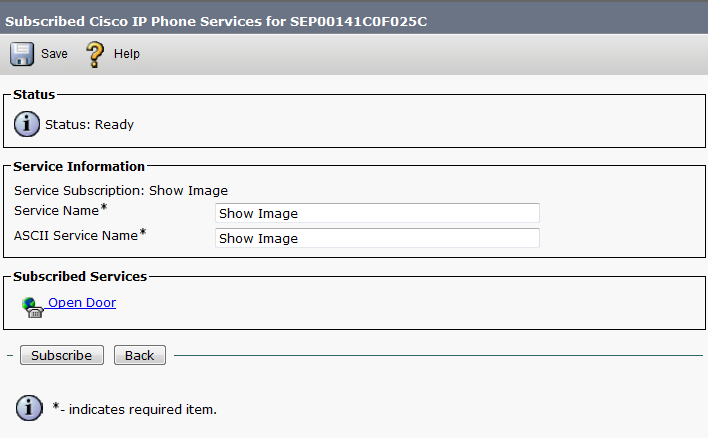The image size is (708, 438).
Task: Click the required-item info icon at bottom
Action: click(27, 408)
